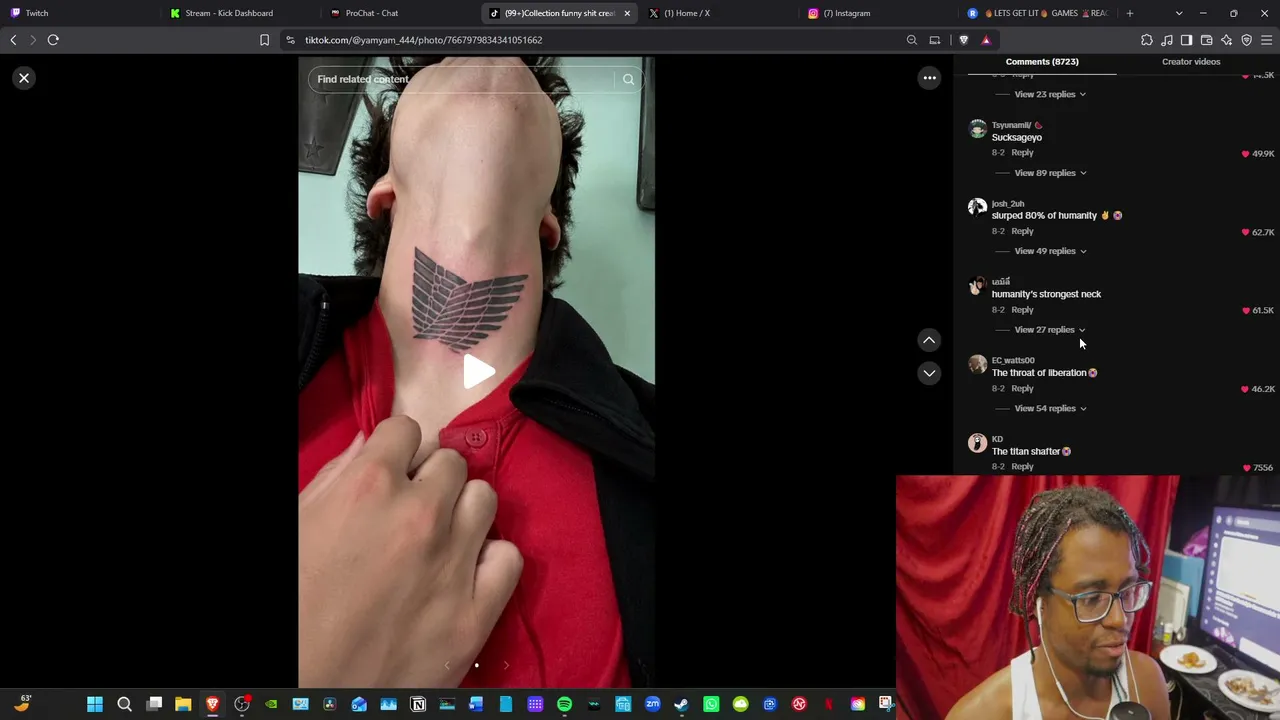Open josh_2uh's profile via avatar
Screen dimensions: 1280x720
tap(977, 208)
